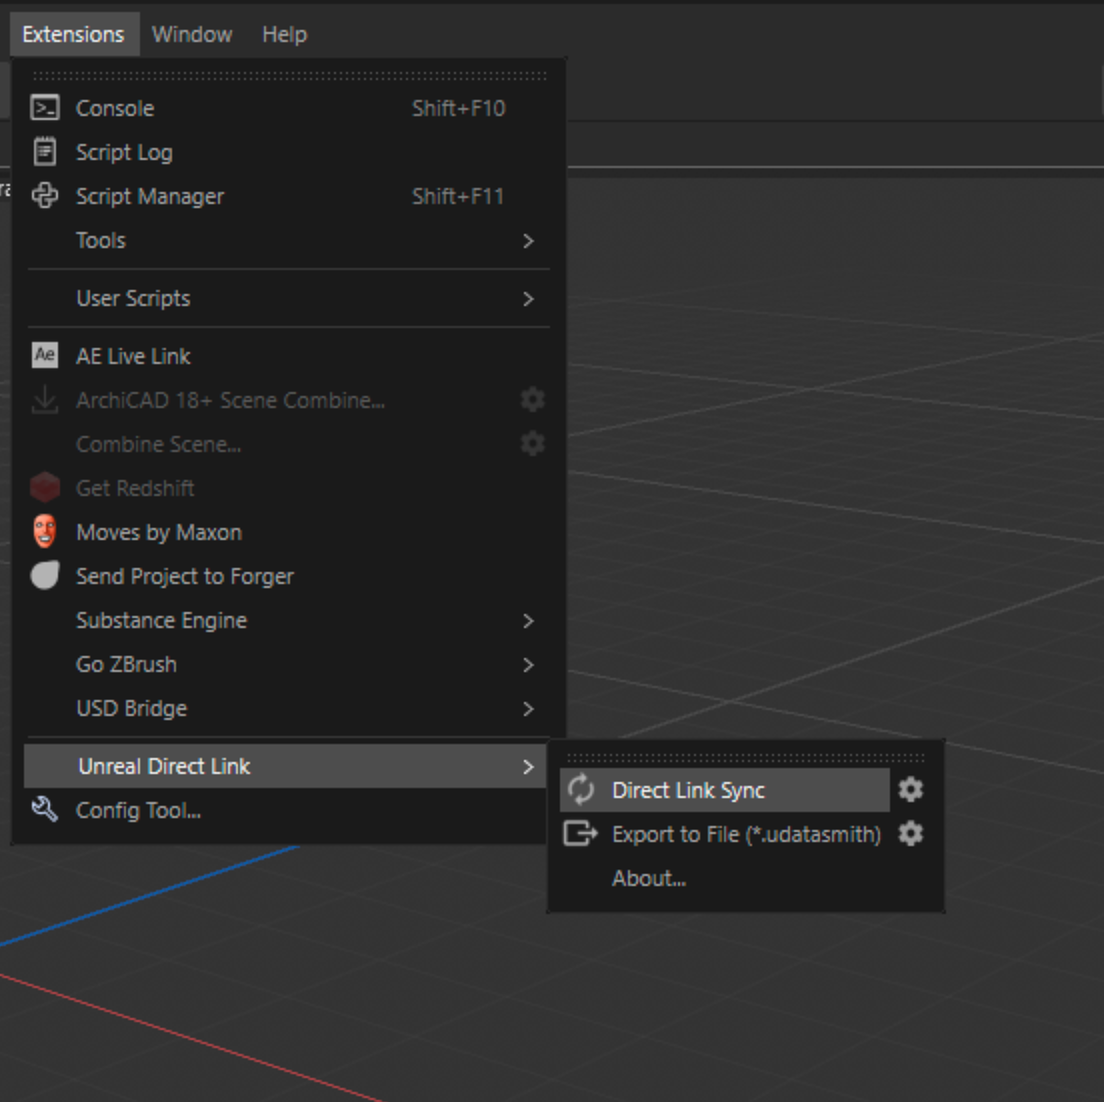Open ArchiCAD Scene Combine options gear
The width and height of the screenshot is (1104, 1102).
532,399
